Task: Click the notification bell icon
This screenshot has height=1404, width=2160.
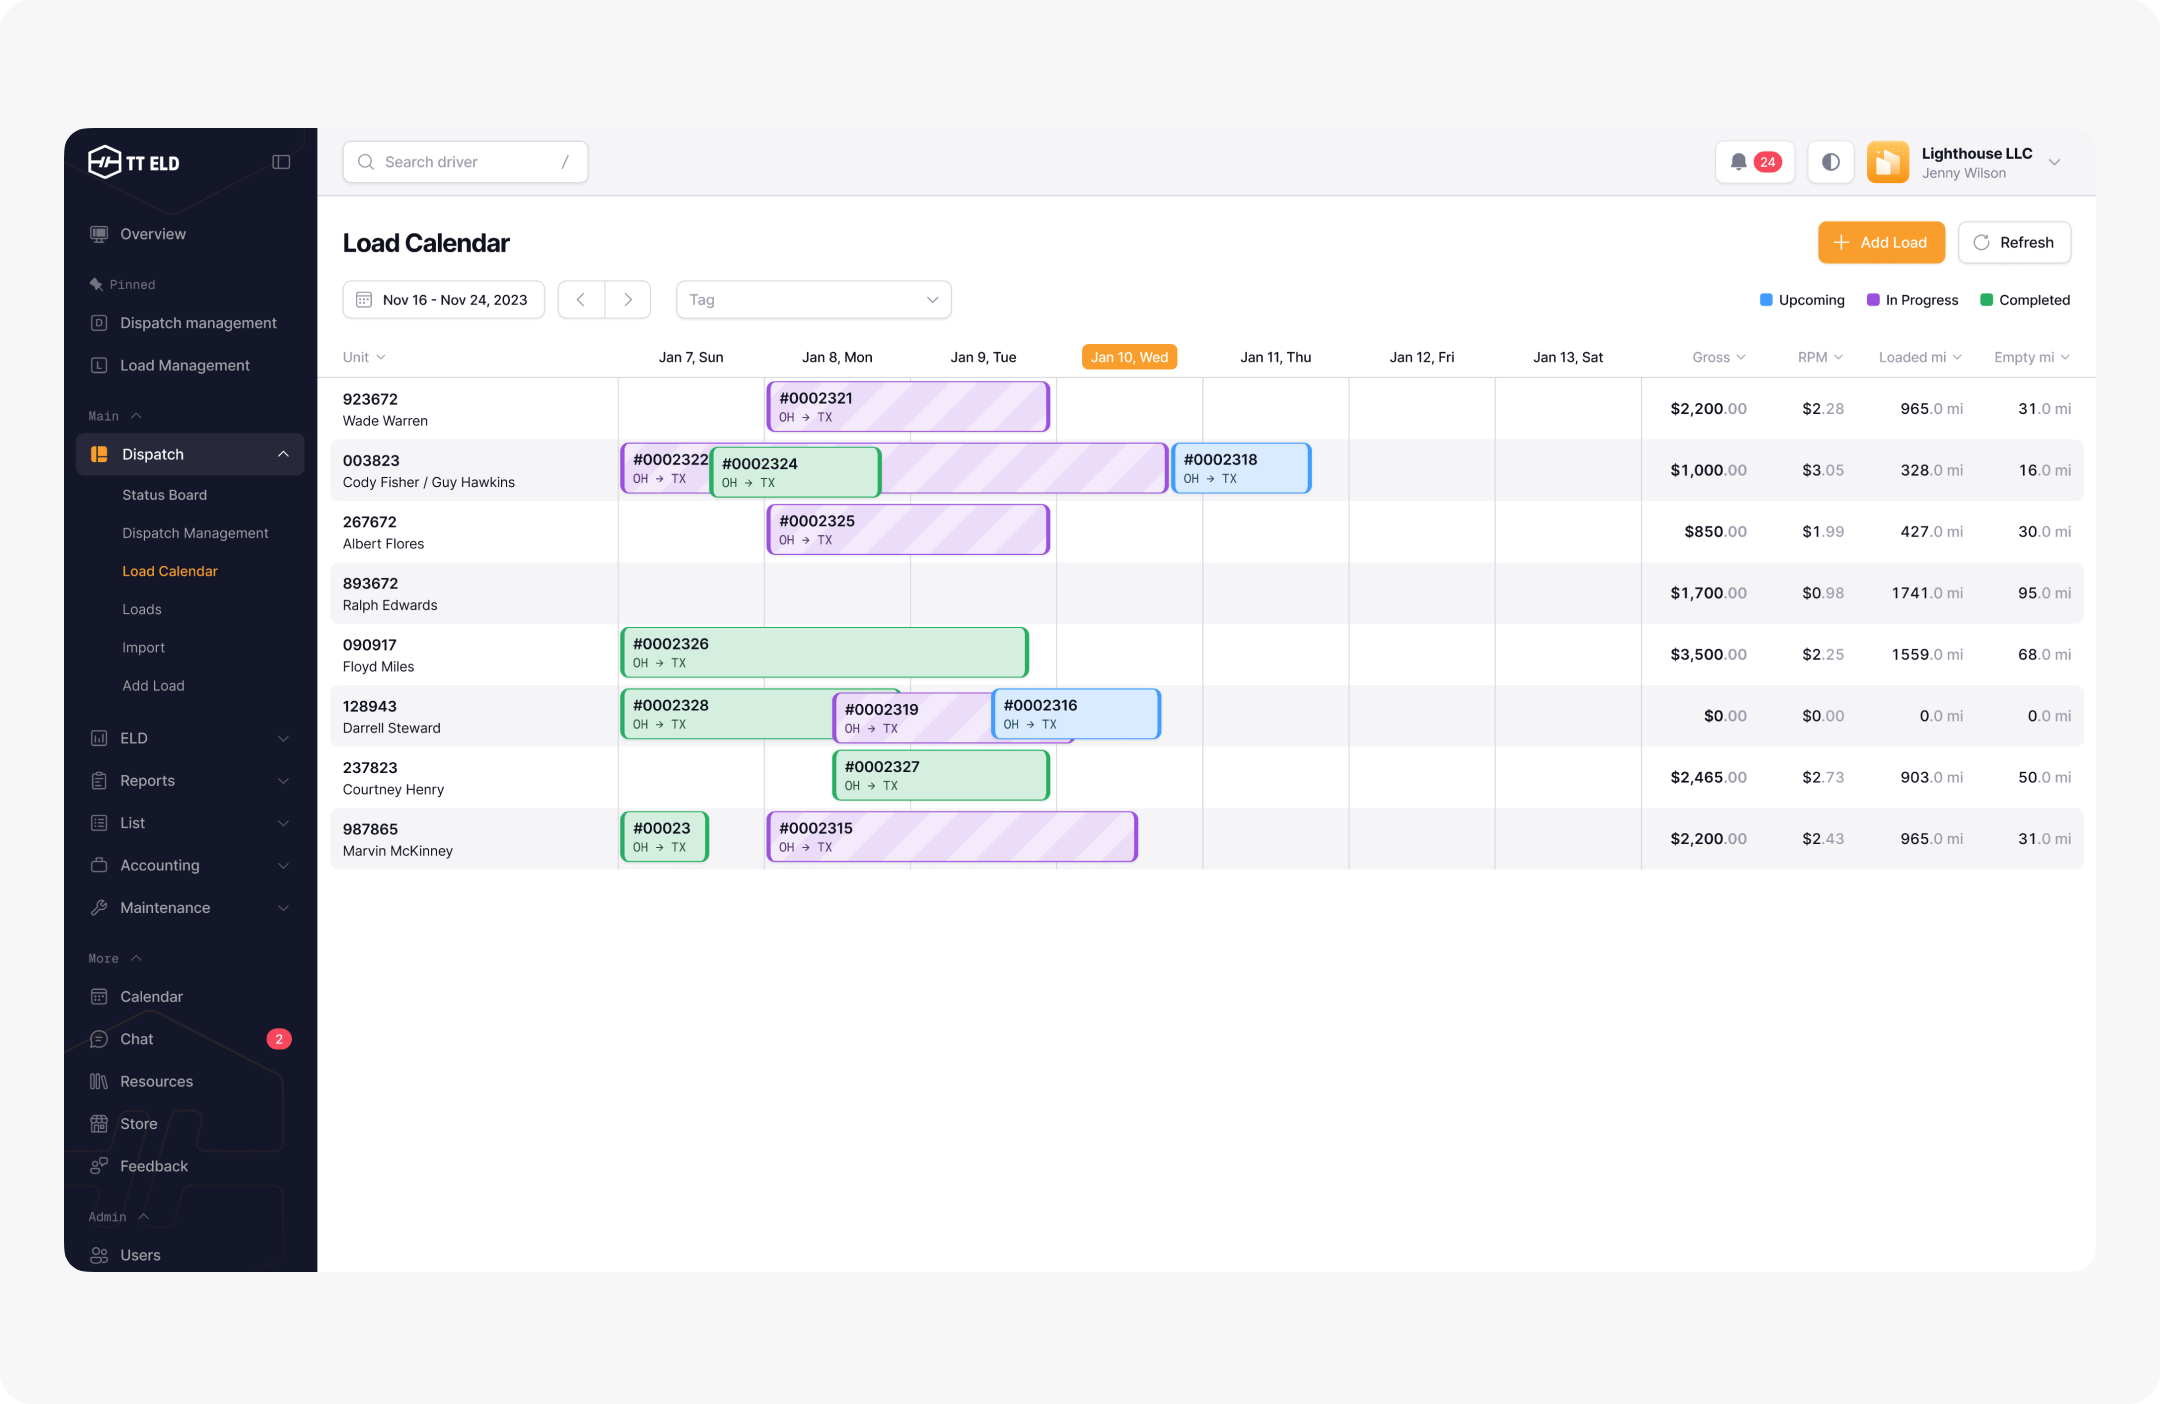Action: pyautogui.click(x=1739, y=162)
